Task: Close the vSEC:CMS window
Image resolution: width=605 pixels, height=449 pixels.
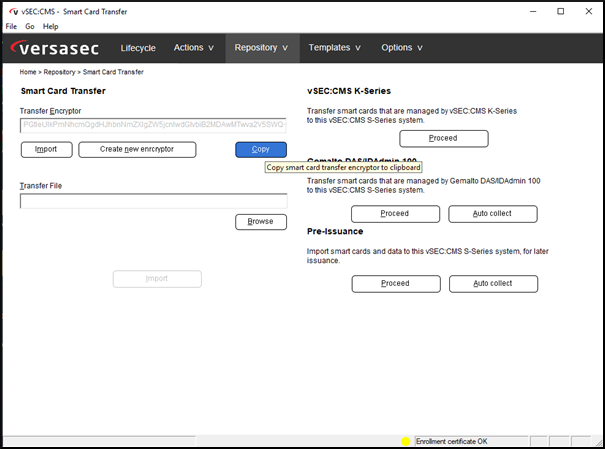Action: pos(588,11)
